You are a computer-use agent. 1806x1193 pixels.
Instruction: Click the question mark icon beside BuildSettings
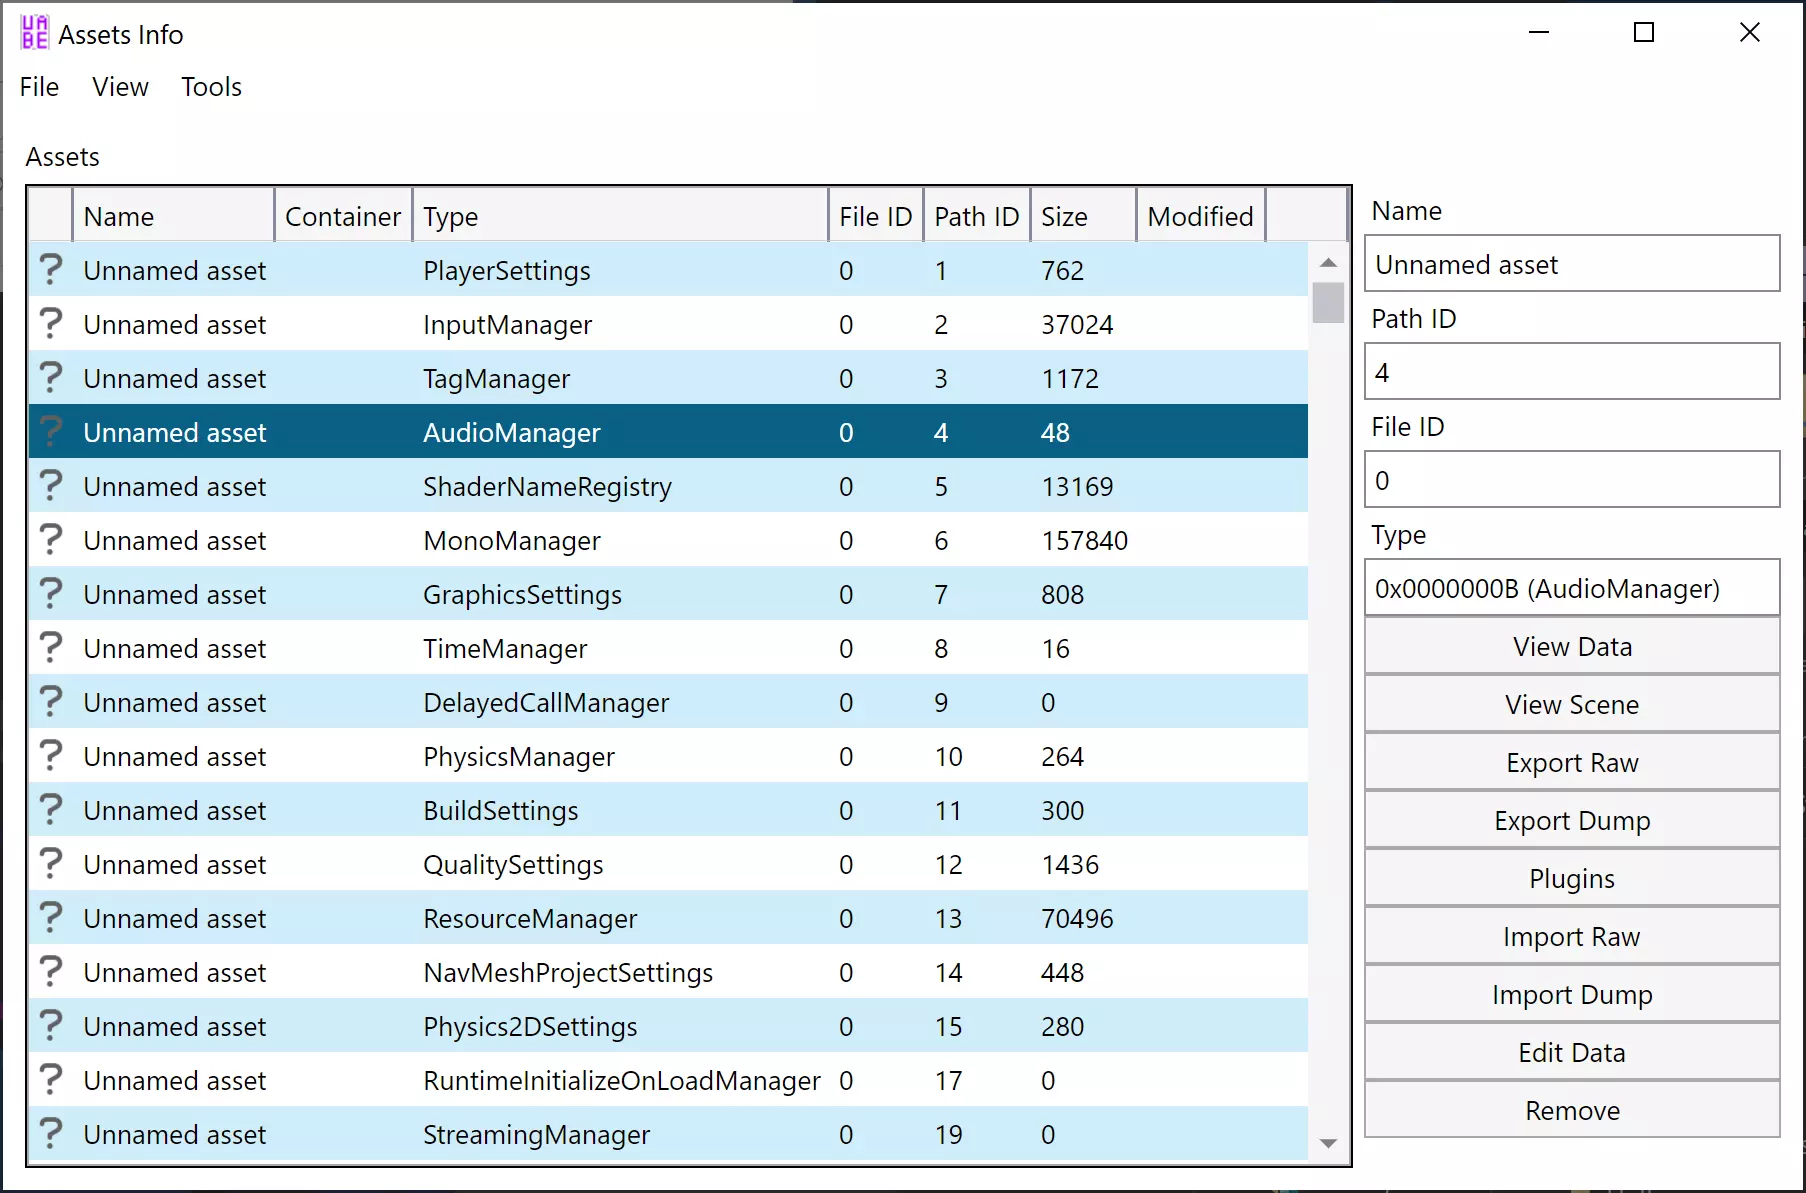(x=51, y=810)
